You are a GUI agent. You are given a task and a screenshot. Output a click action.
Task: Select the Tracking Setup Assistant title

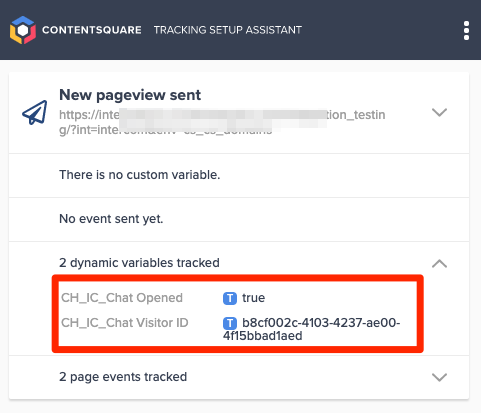click(228, 30)
